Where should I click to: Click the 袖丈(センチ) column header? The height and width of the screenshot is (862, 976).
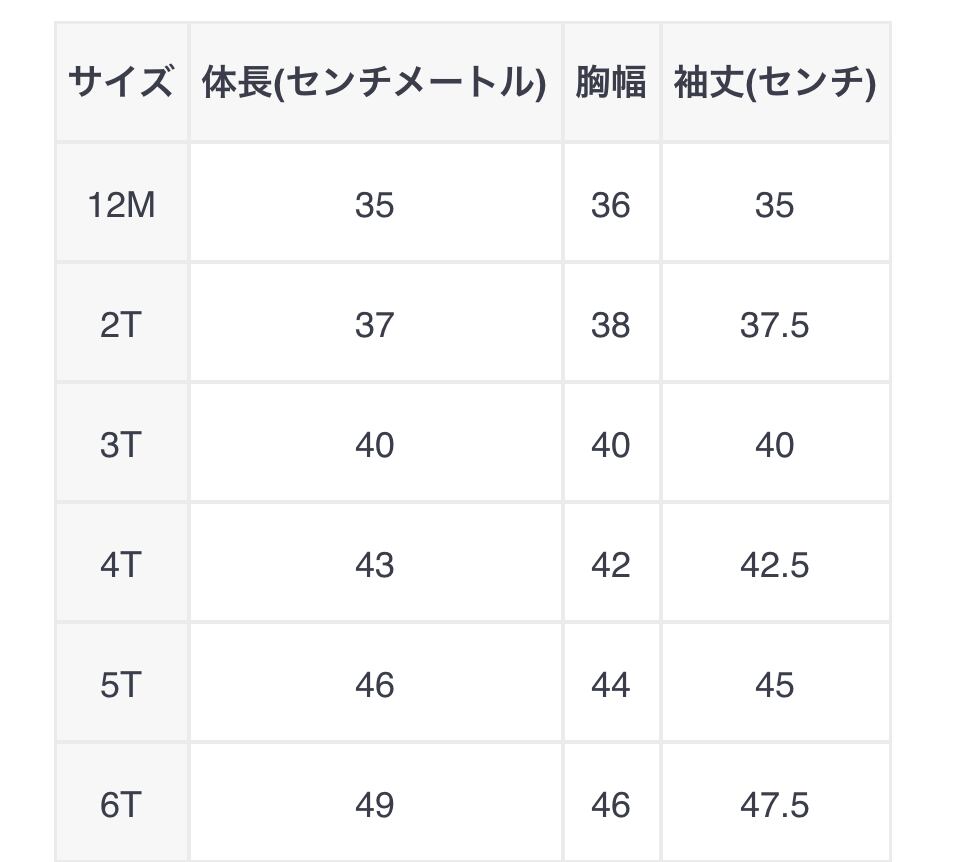tap(774, 83)
